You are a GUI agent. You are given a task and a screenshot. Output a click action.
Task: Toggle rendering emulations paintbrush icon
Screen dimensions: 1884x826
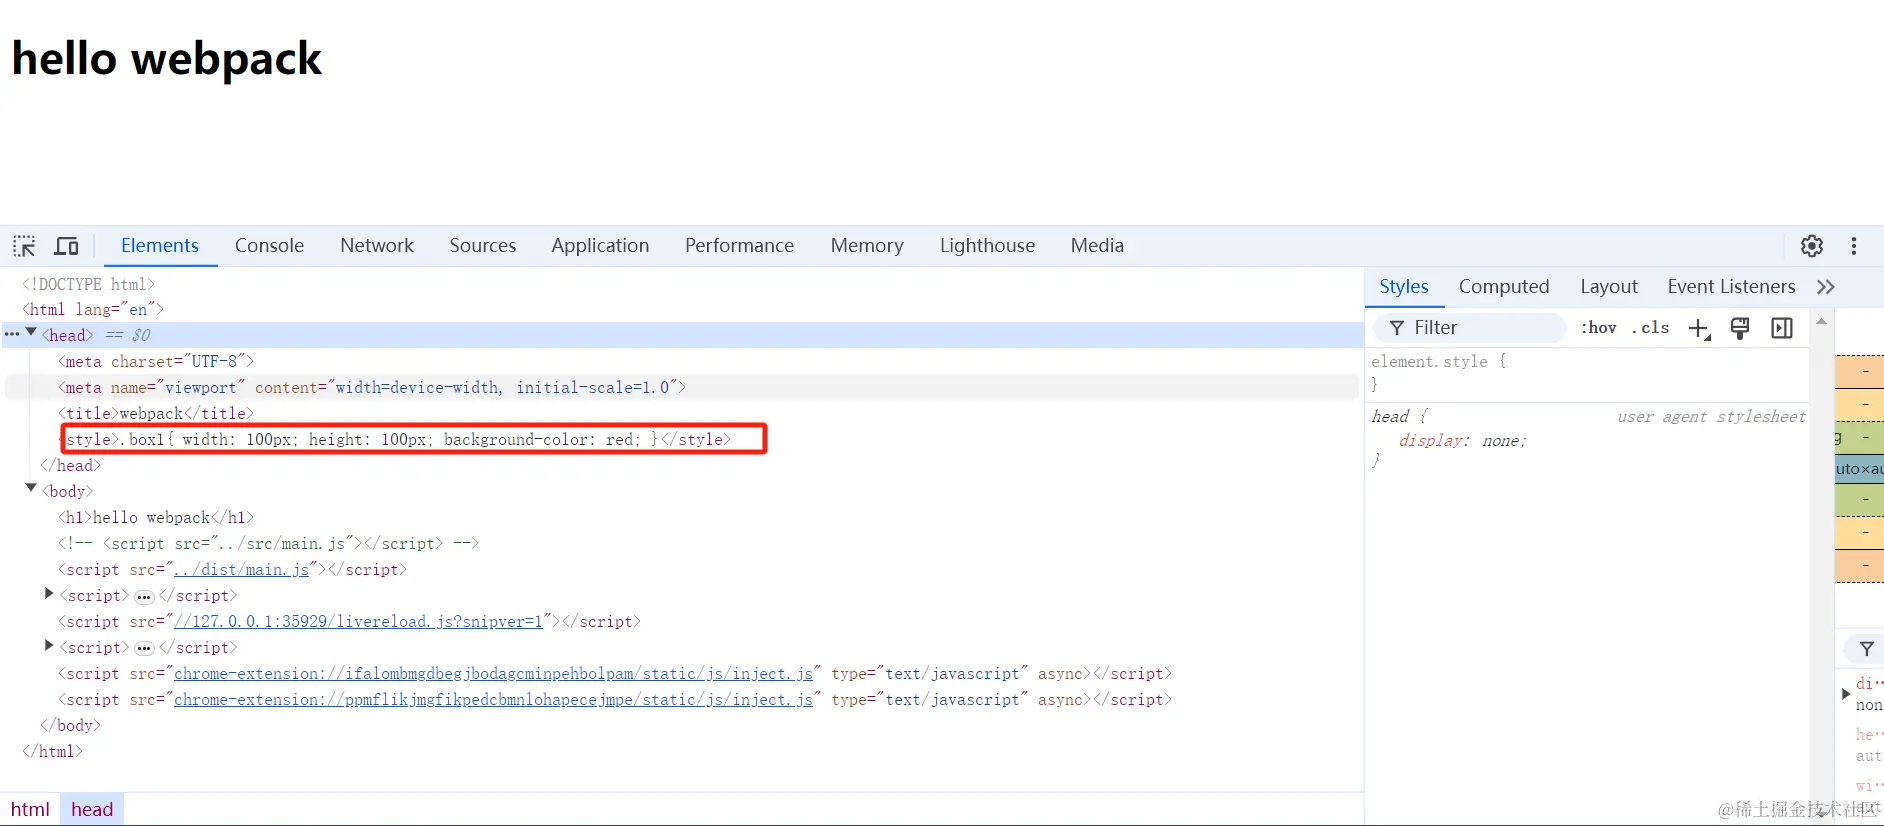point(1740,328)
